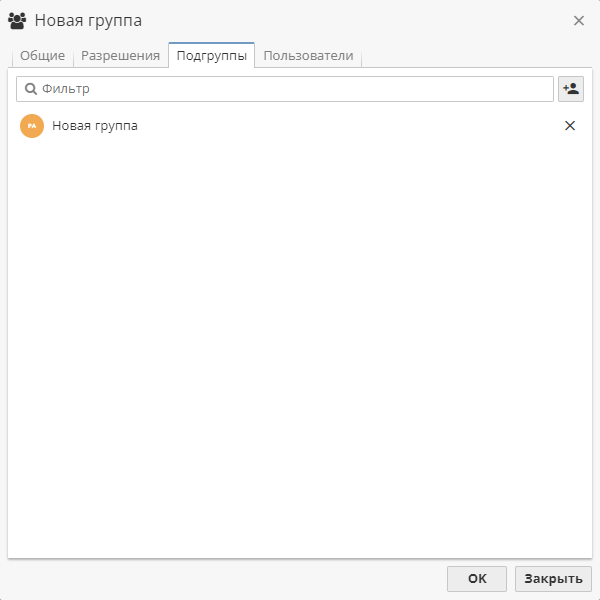The height and width of the screenshot is (600, 600).
Task: Click the group icon in the dialog title
Action: (x=17, y=21)
